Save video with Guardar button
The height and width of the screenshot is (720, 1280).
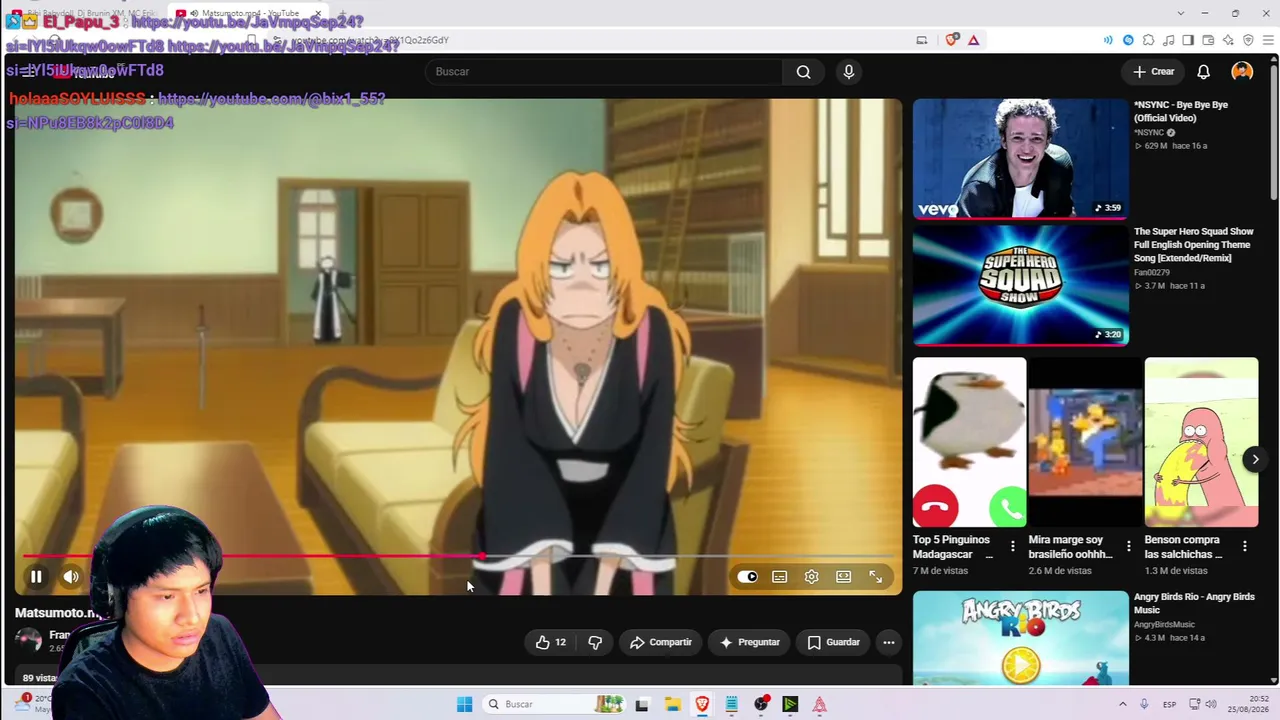833,642
